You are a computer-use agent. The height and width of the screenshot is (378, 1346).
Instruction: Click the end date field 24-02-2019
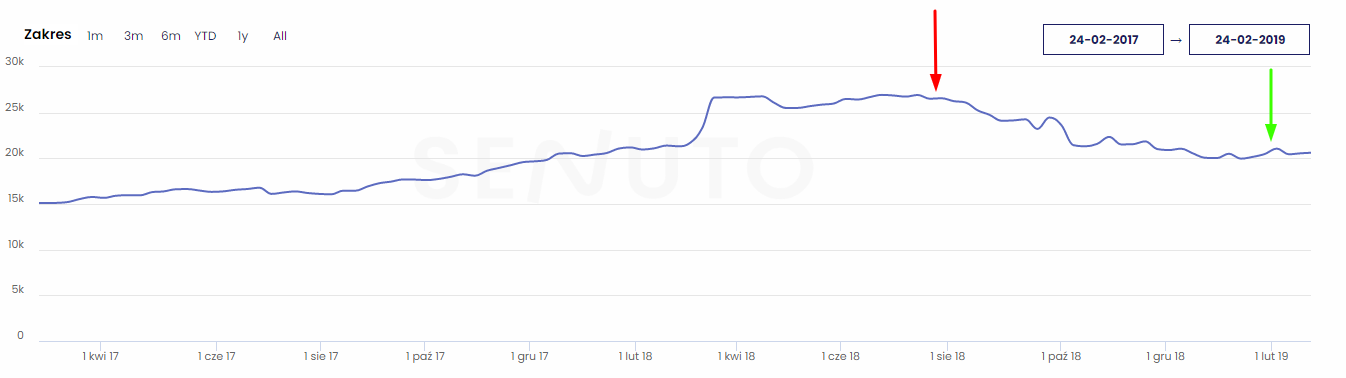click(x=1249, y=40)
